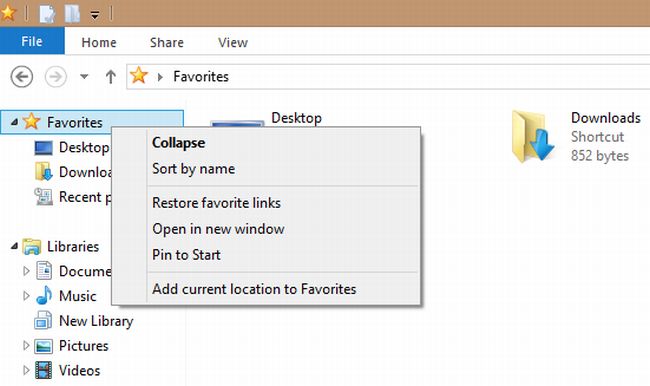Expand the Videos library arrow
Image resolution: width=650 pixels, height=386 pixels.
point(26,370)
